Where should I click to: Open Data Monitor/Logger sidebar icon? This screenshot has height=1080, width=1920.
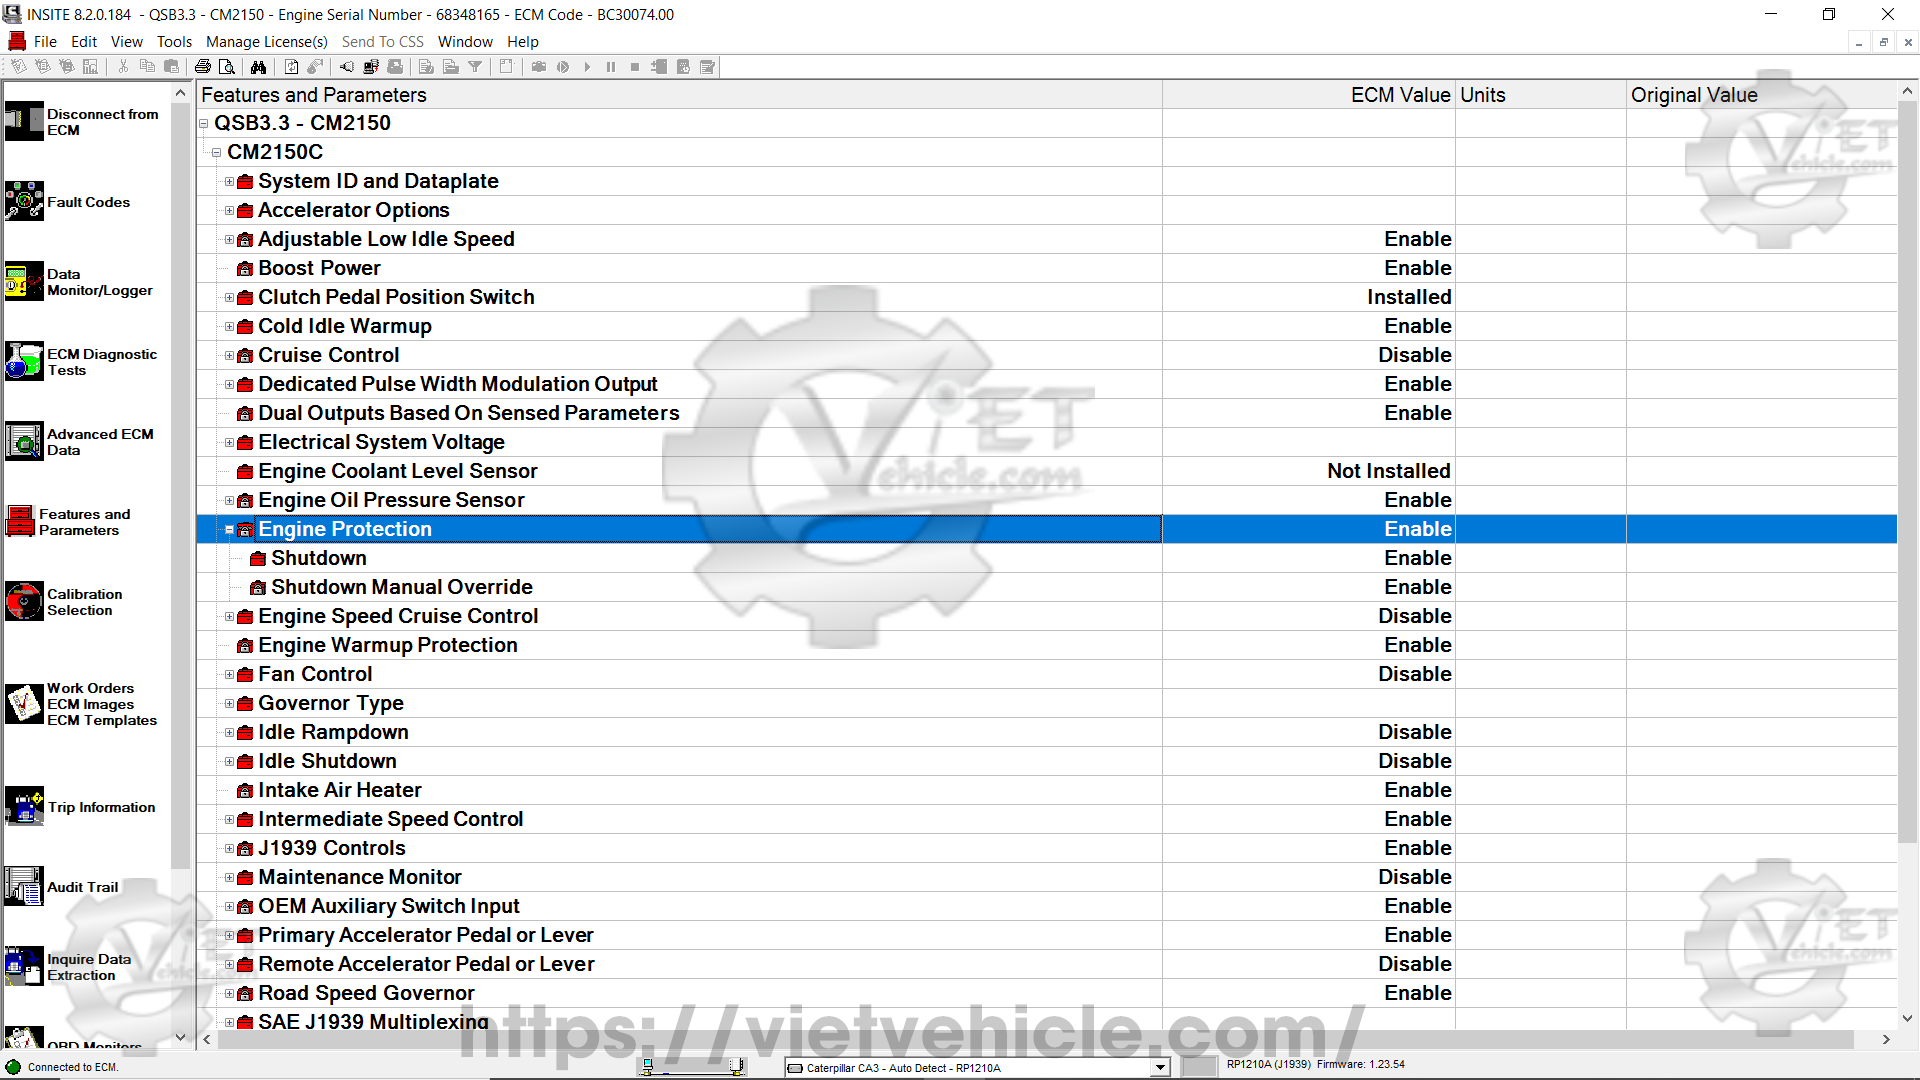(25, 282)
